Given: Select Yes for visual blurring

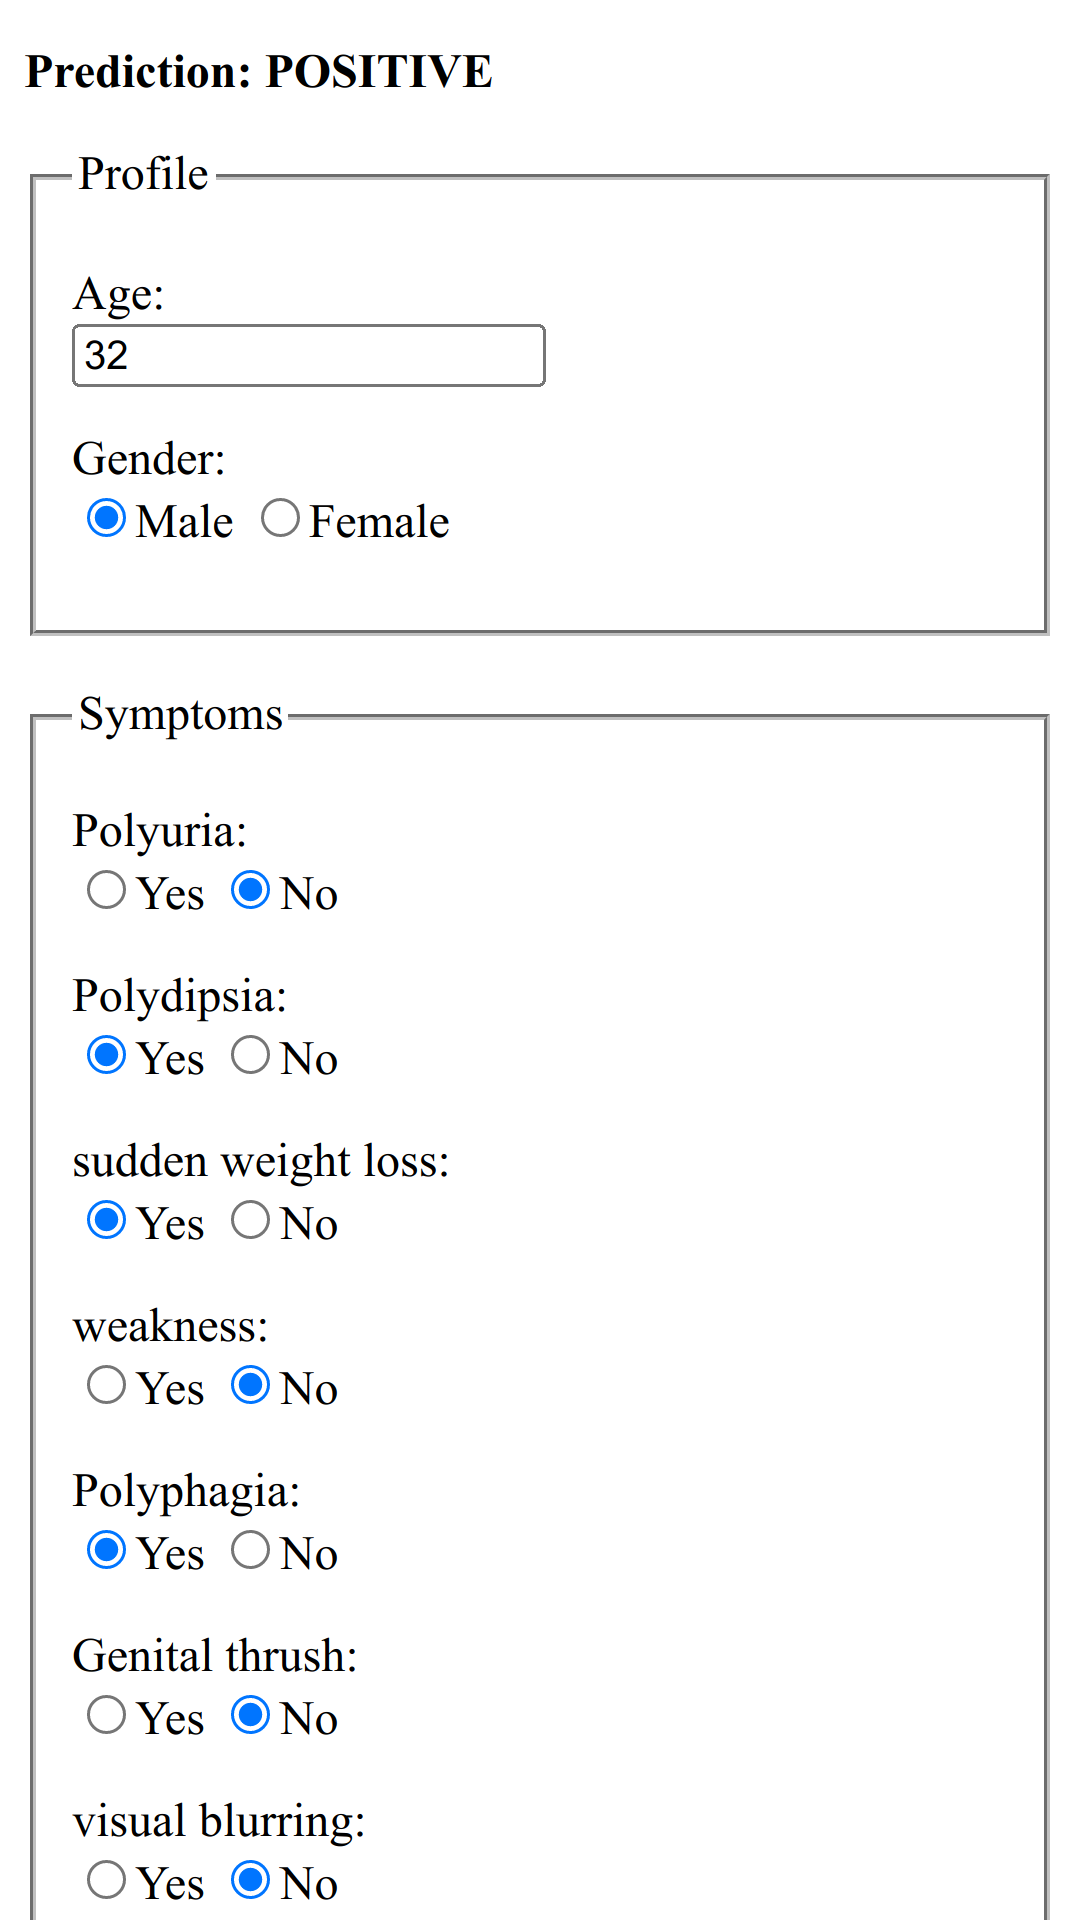Looking at the screenshot, I should [107, 1880].
